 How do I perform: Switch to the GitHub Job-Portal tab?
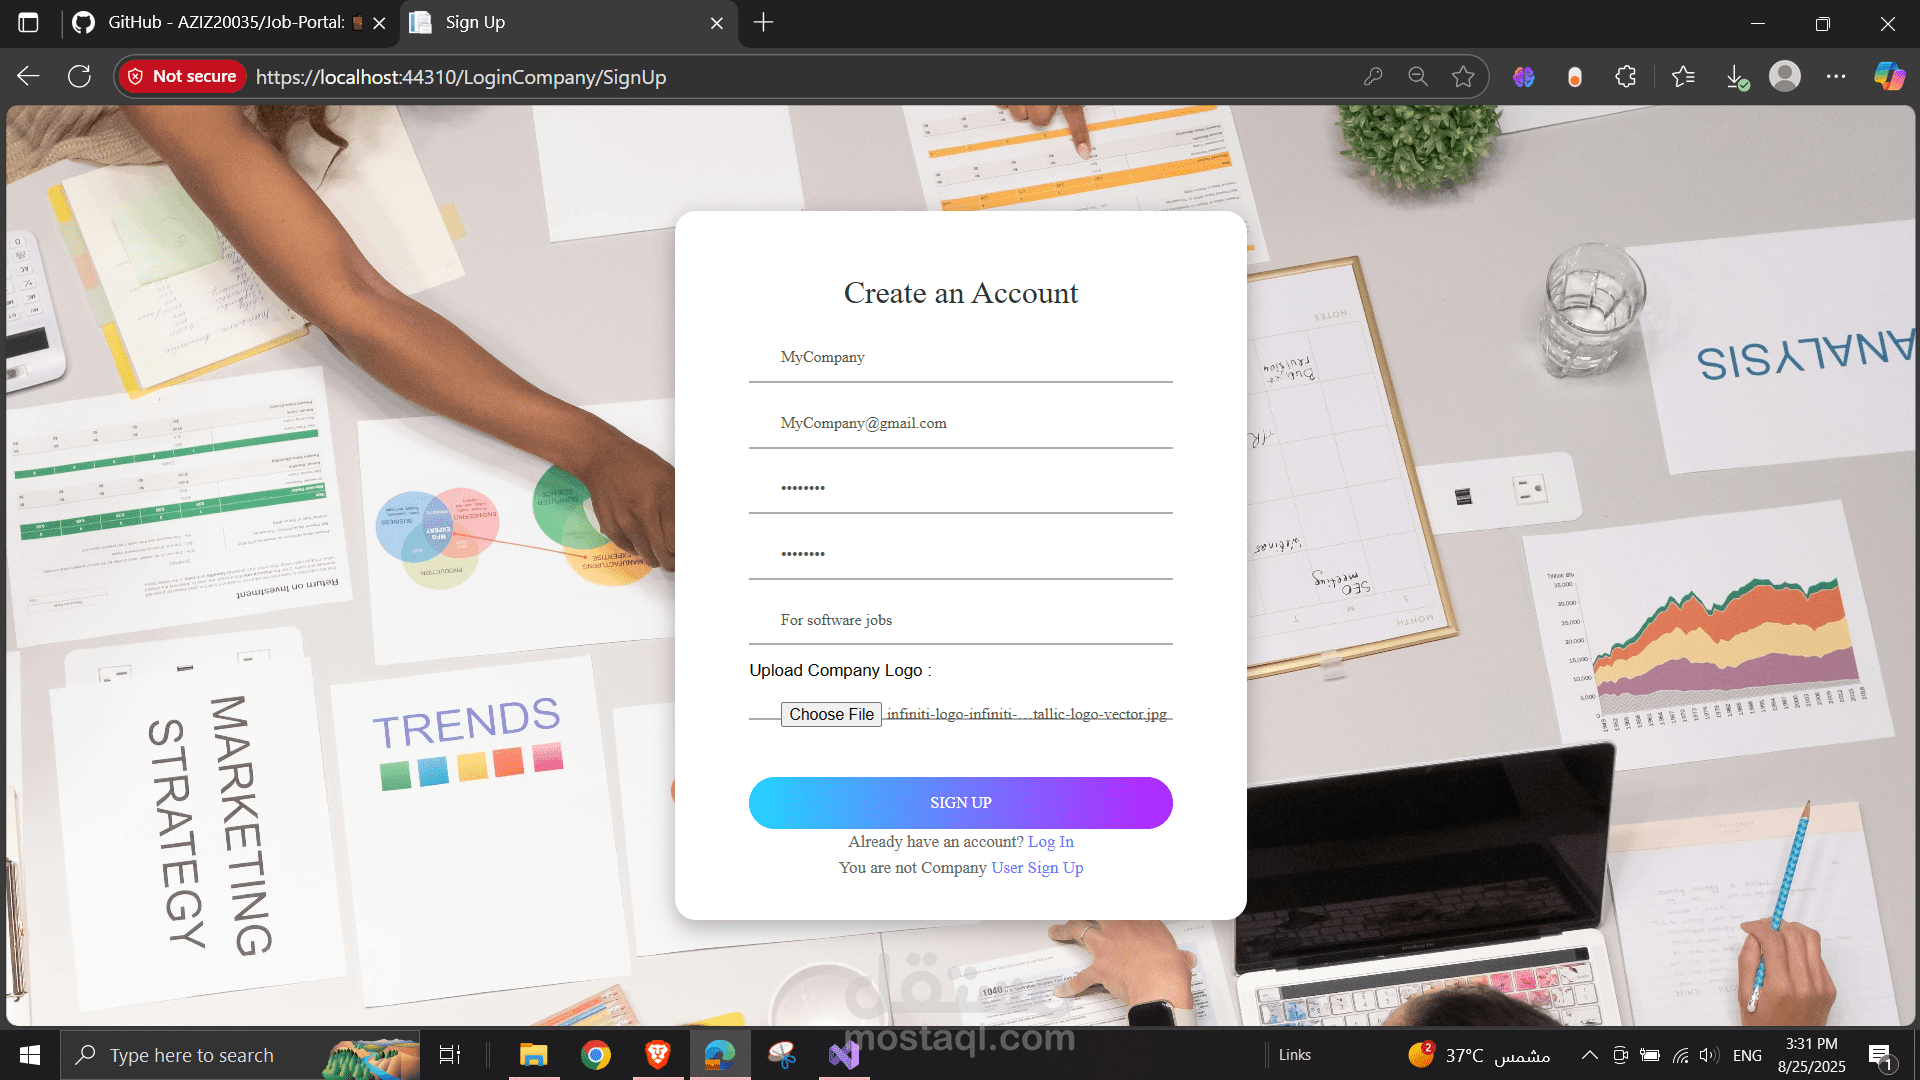pyautogui.click(x=225, y=22)
